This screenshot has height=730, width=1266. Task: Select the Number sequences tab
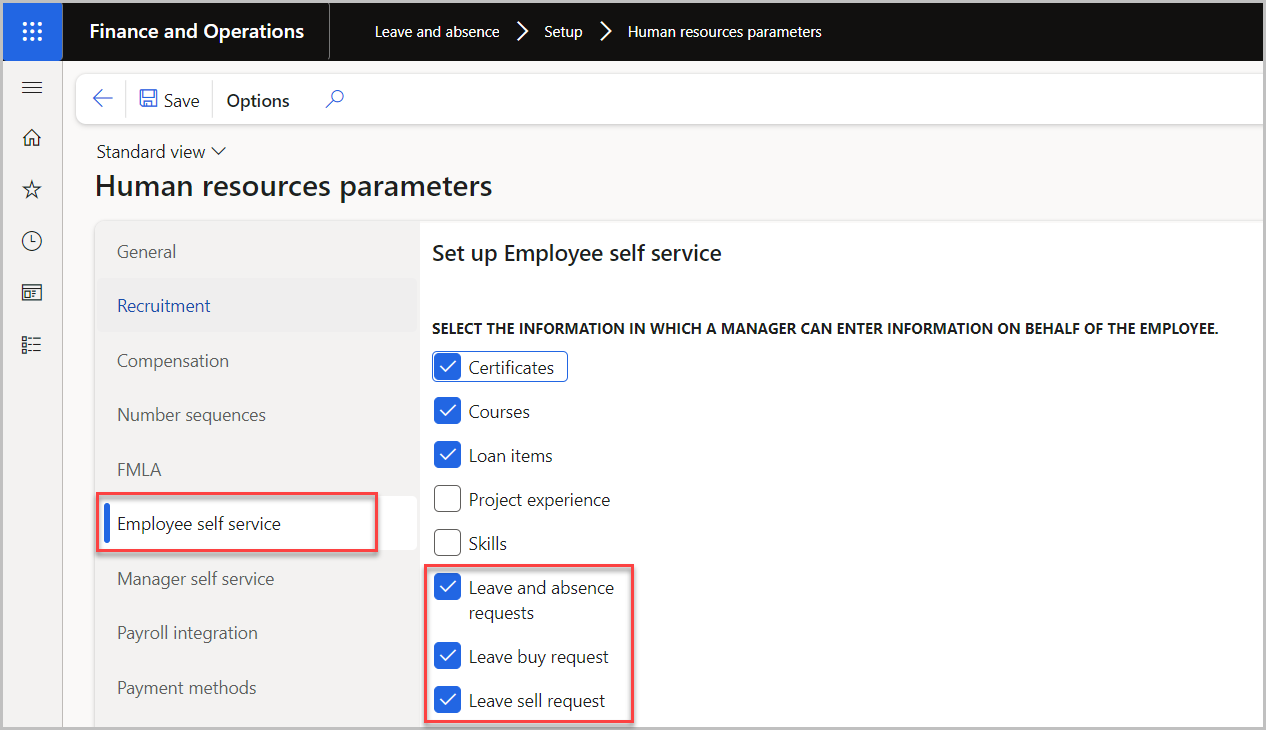pyautogui.click(x=256, y=415)
